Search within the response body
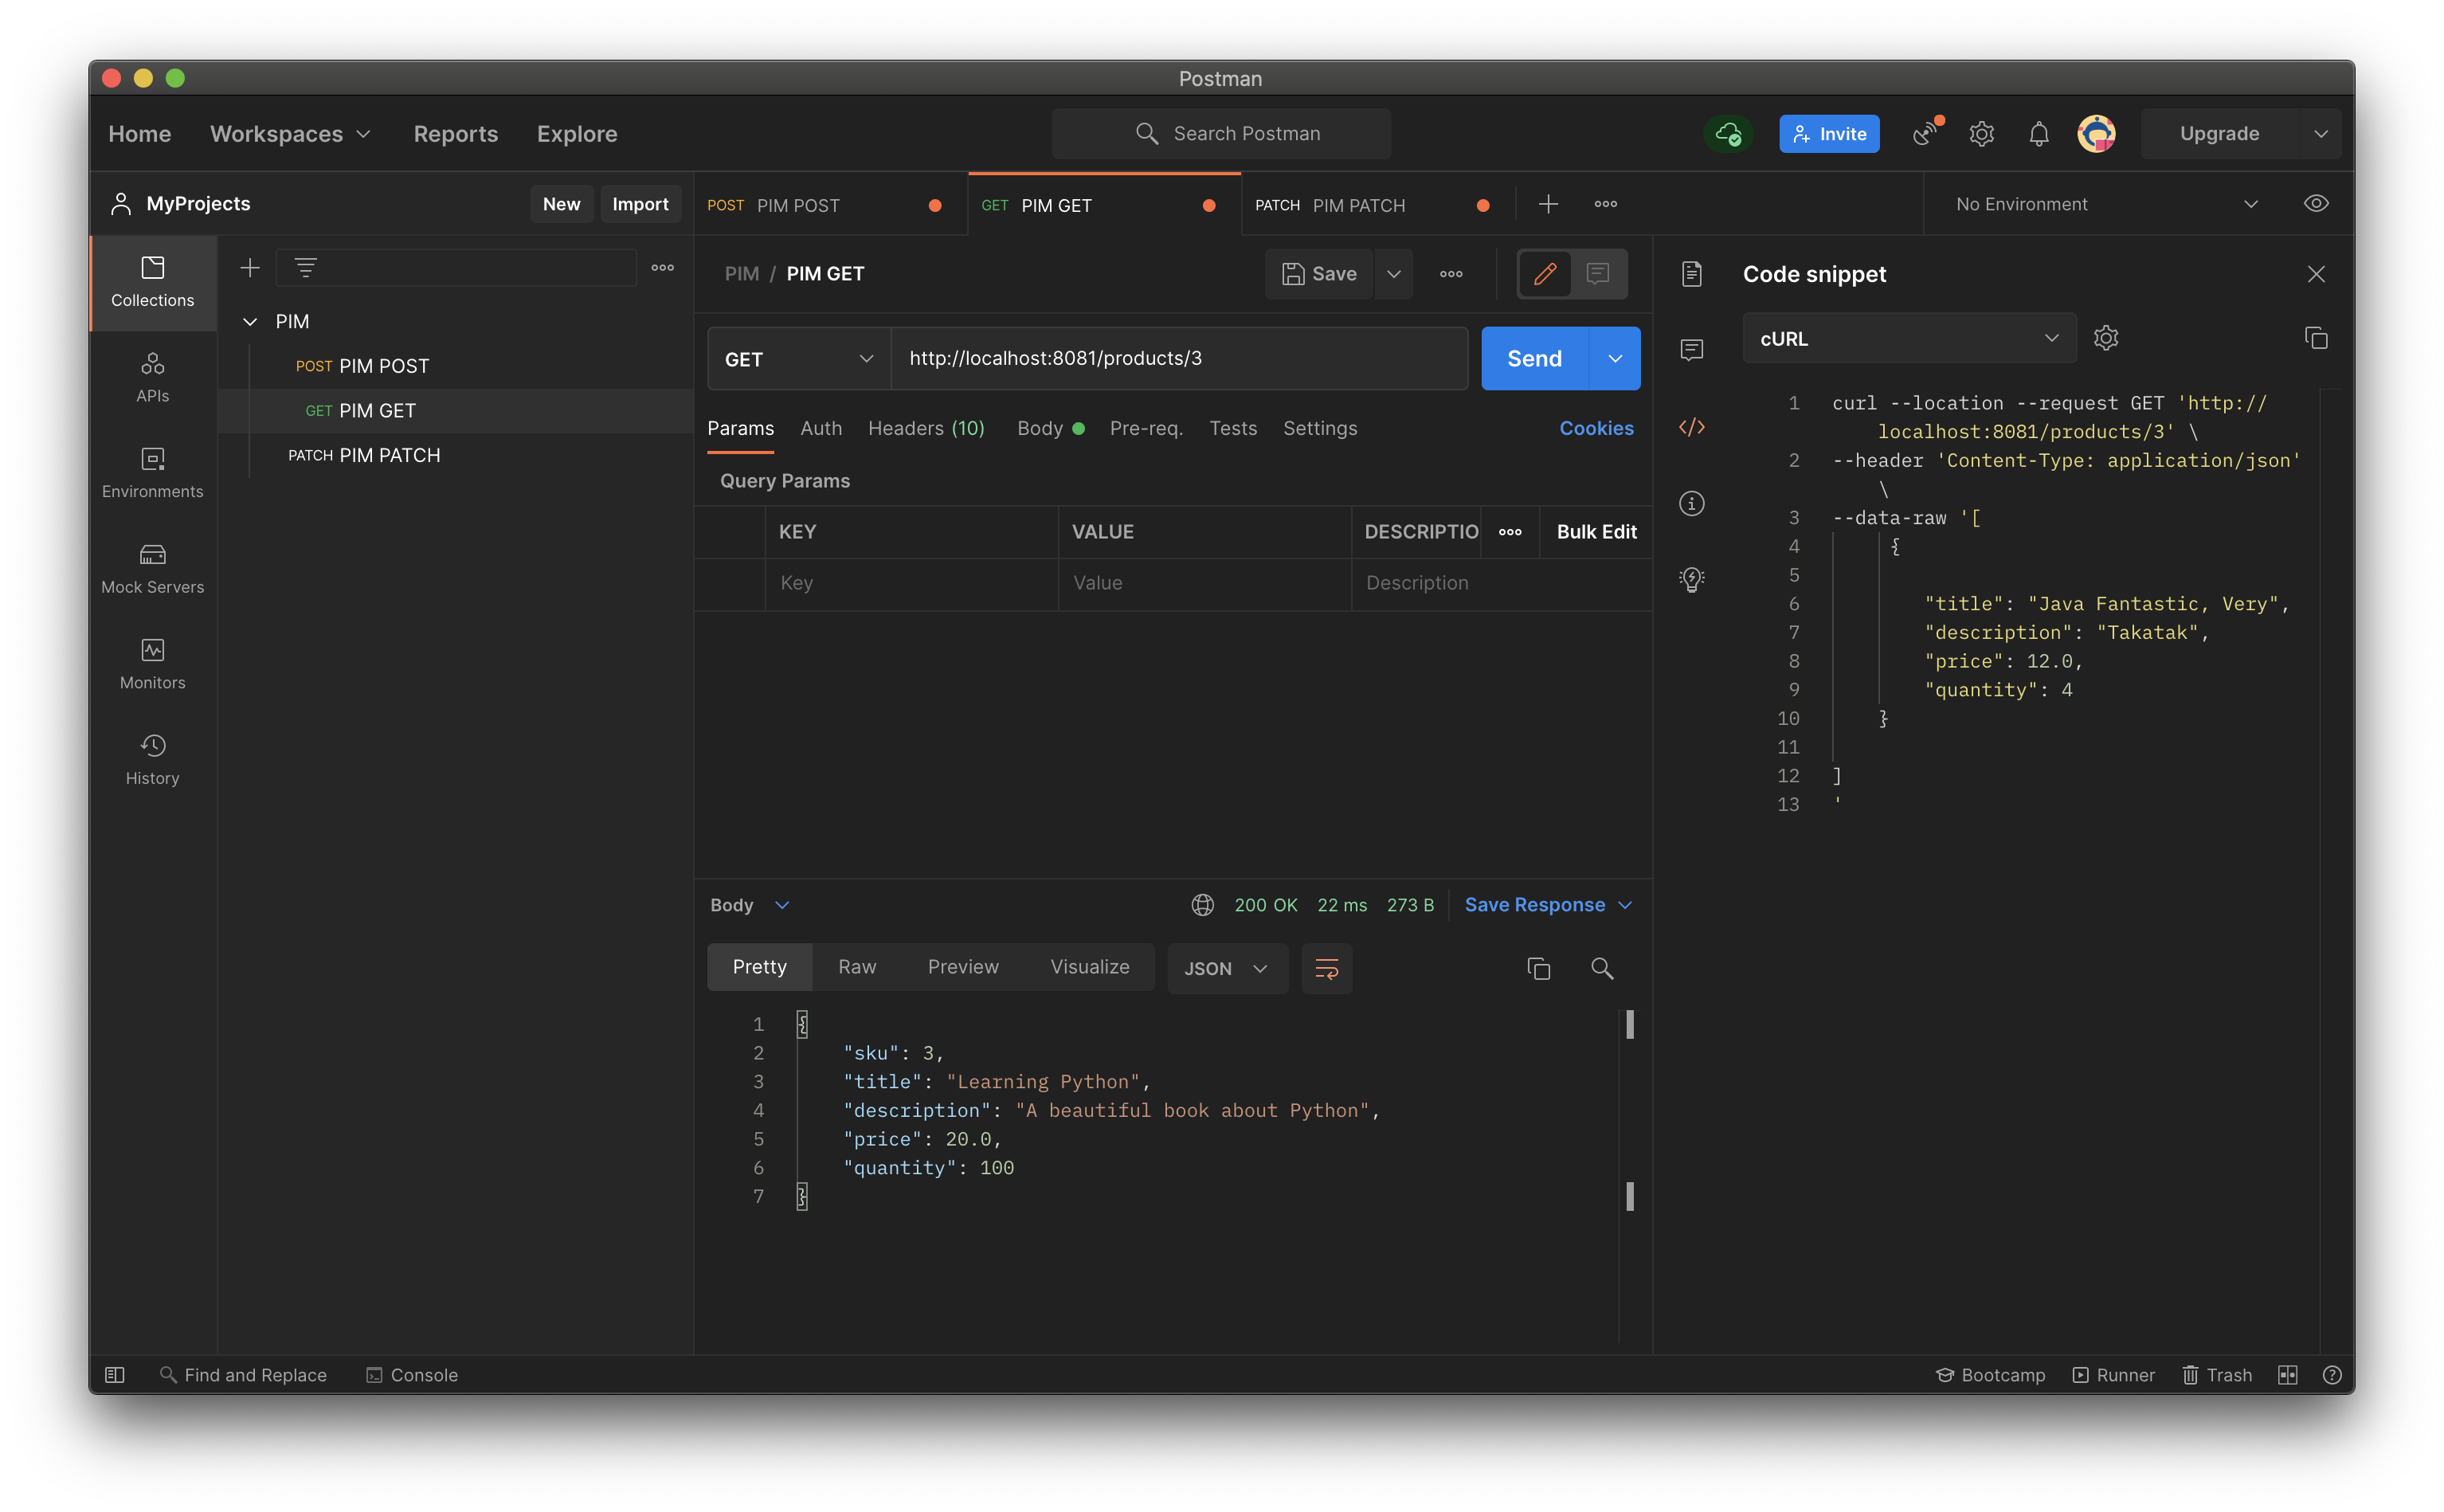Image resolution: width=2444 pixels, height=1512 pixels. click(1602, 968)
